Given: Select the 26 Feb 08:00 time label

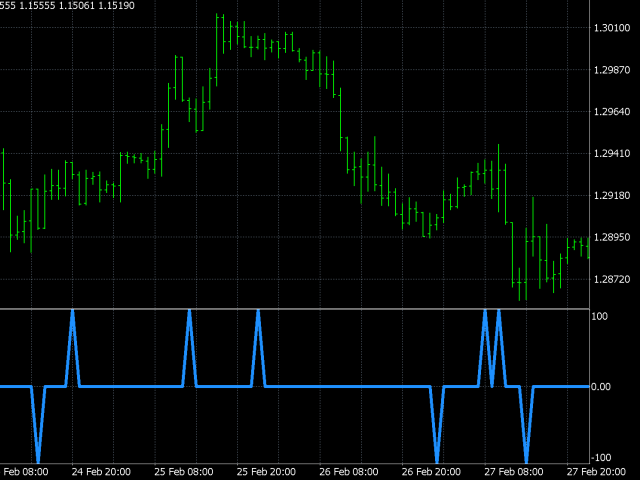Looking at the screenshot, I should tap(349, 472).
